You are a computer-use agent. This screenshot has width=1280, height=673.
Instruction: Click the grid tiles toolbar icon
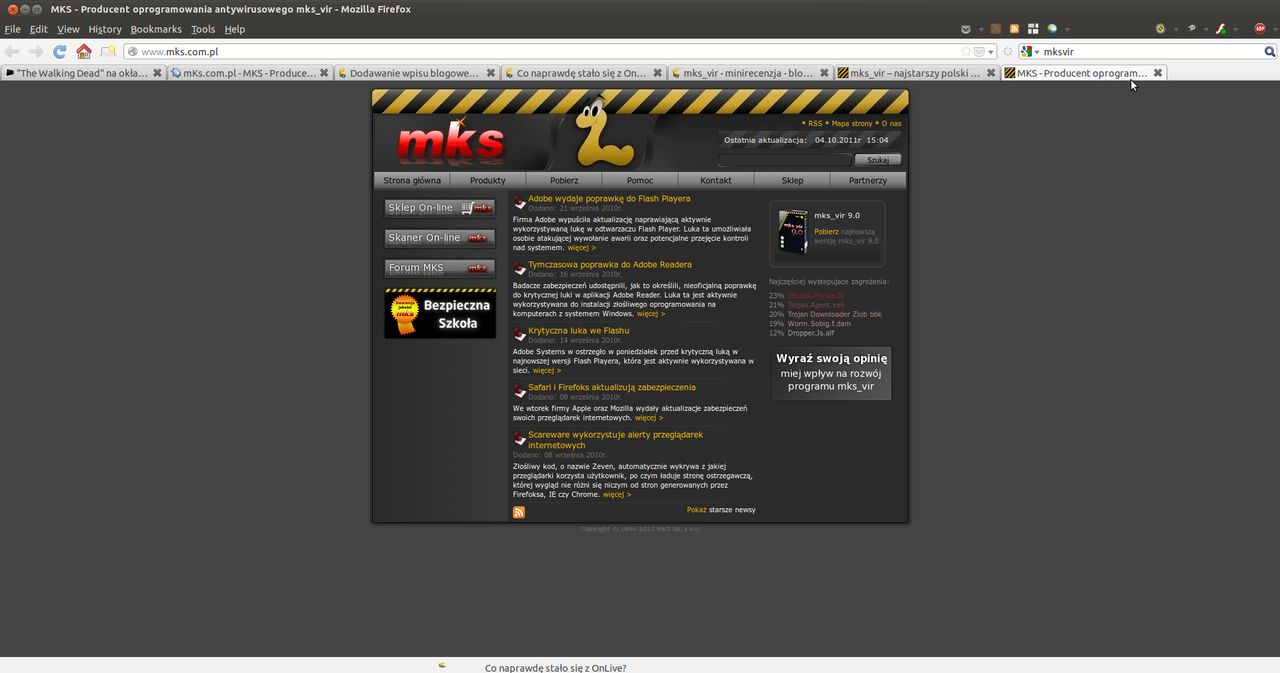1033,29
